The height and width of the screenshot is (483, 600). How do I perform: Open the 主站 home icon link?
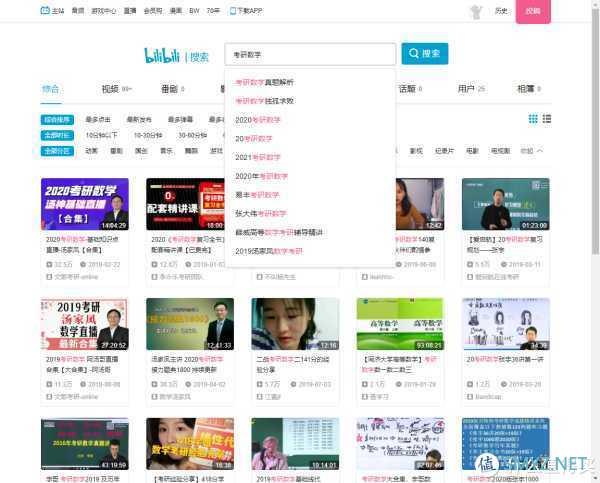tap(52, 11)
